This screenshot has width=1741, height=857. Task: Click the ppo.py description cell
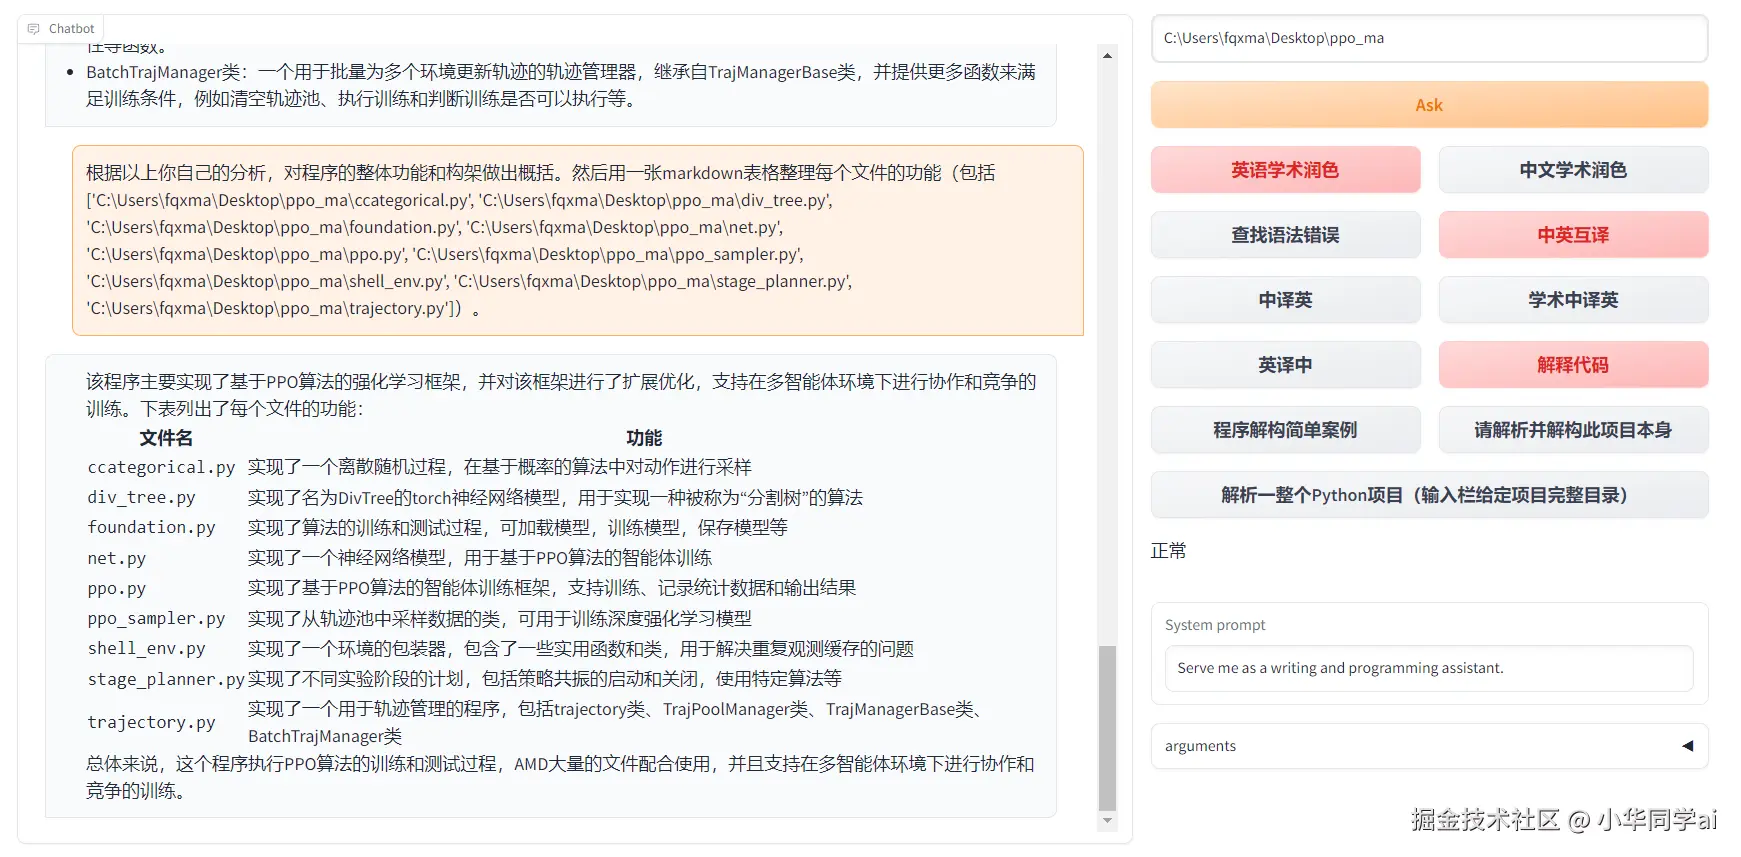[x=552, y=588]
